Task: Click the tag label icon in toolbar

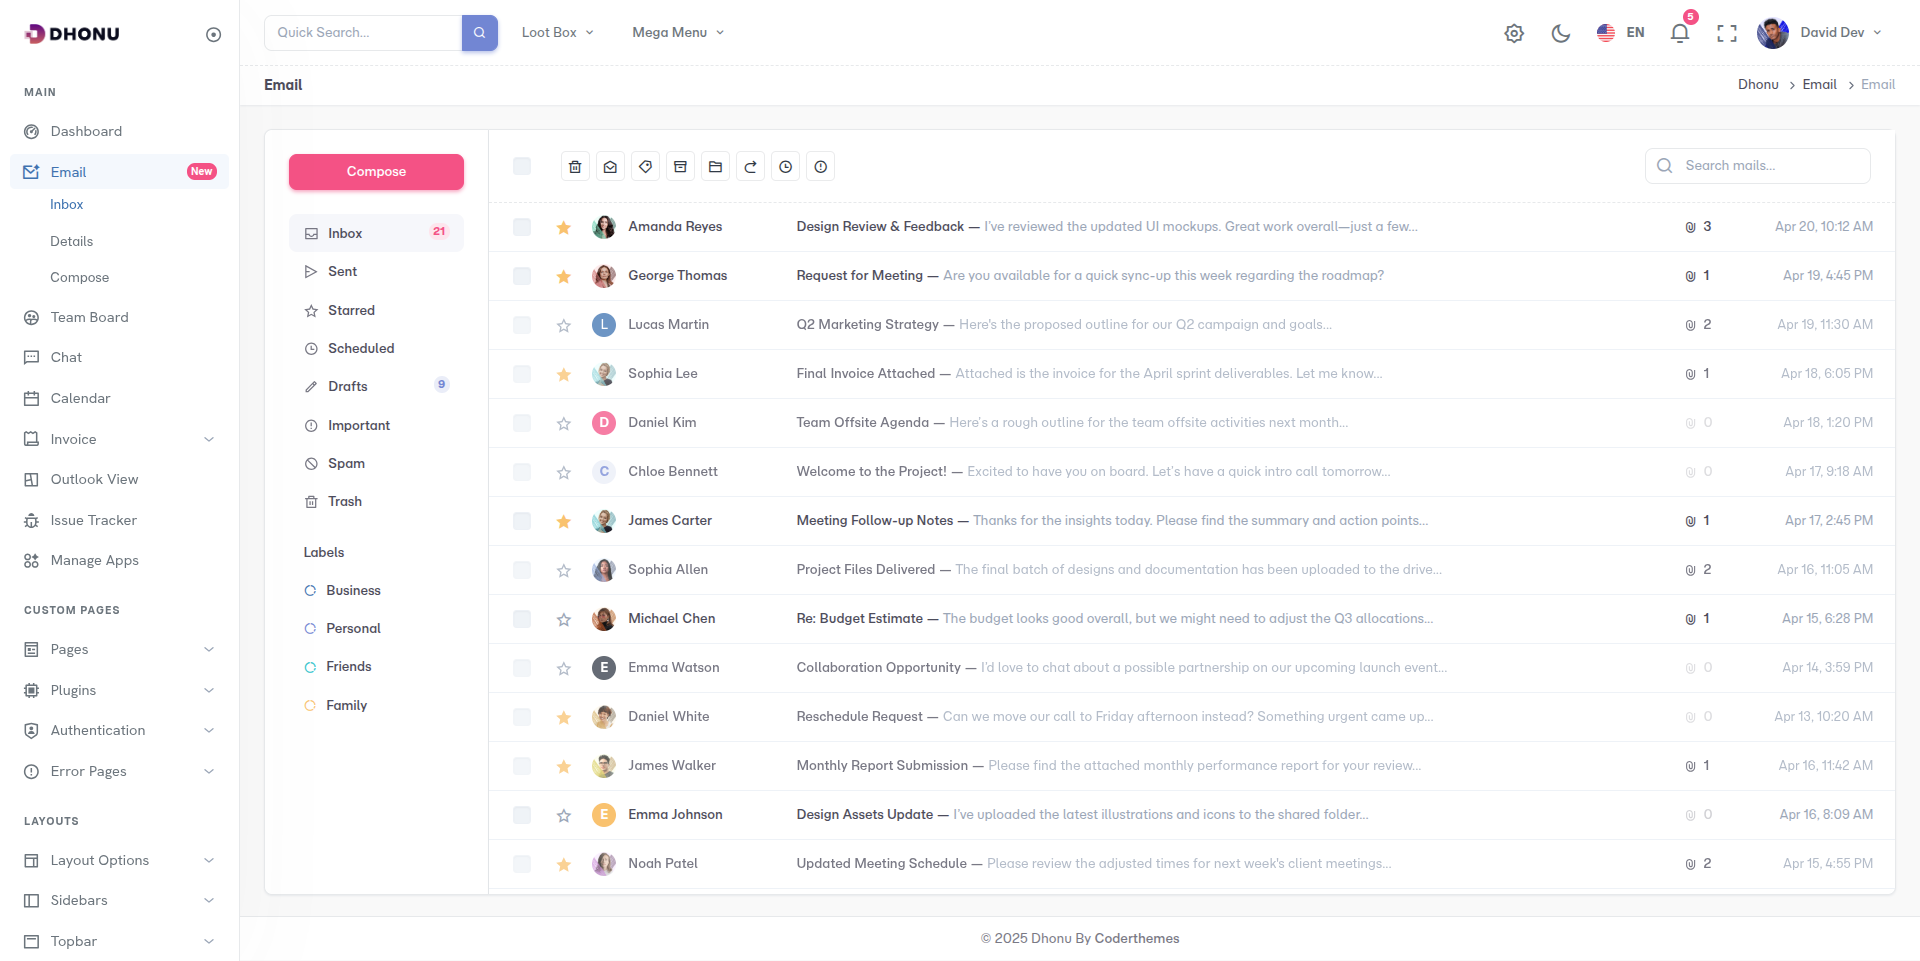Action: (x=645, y=167)
